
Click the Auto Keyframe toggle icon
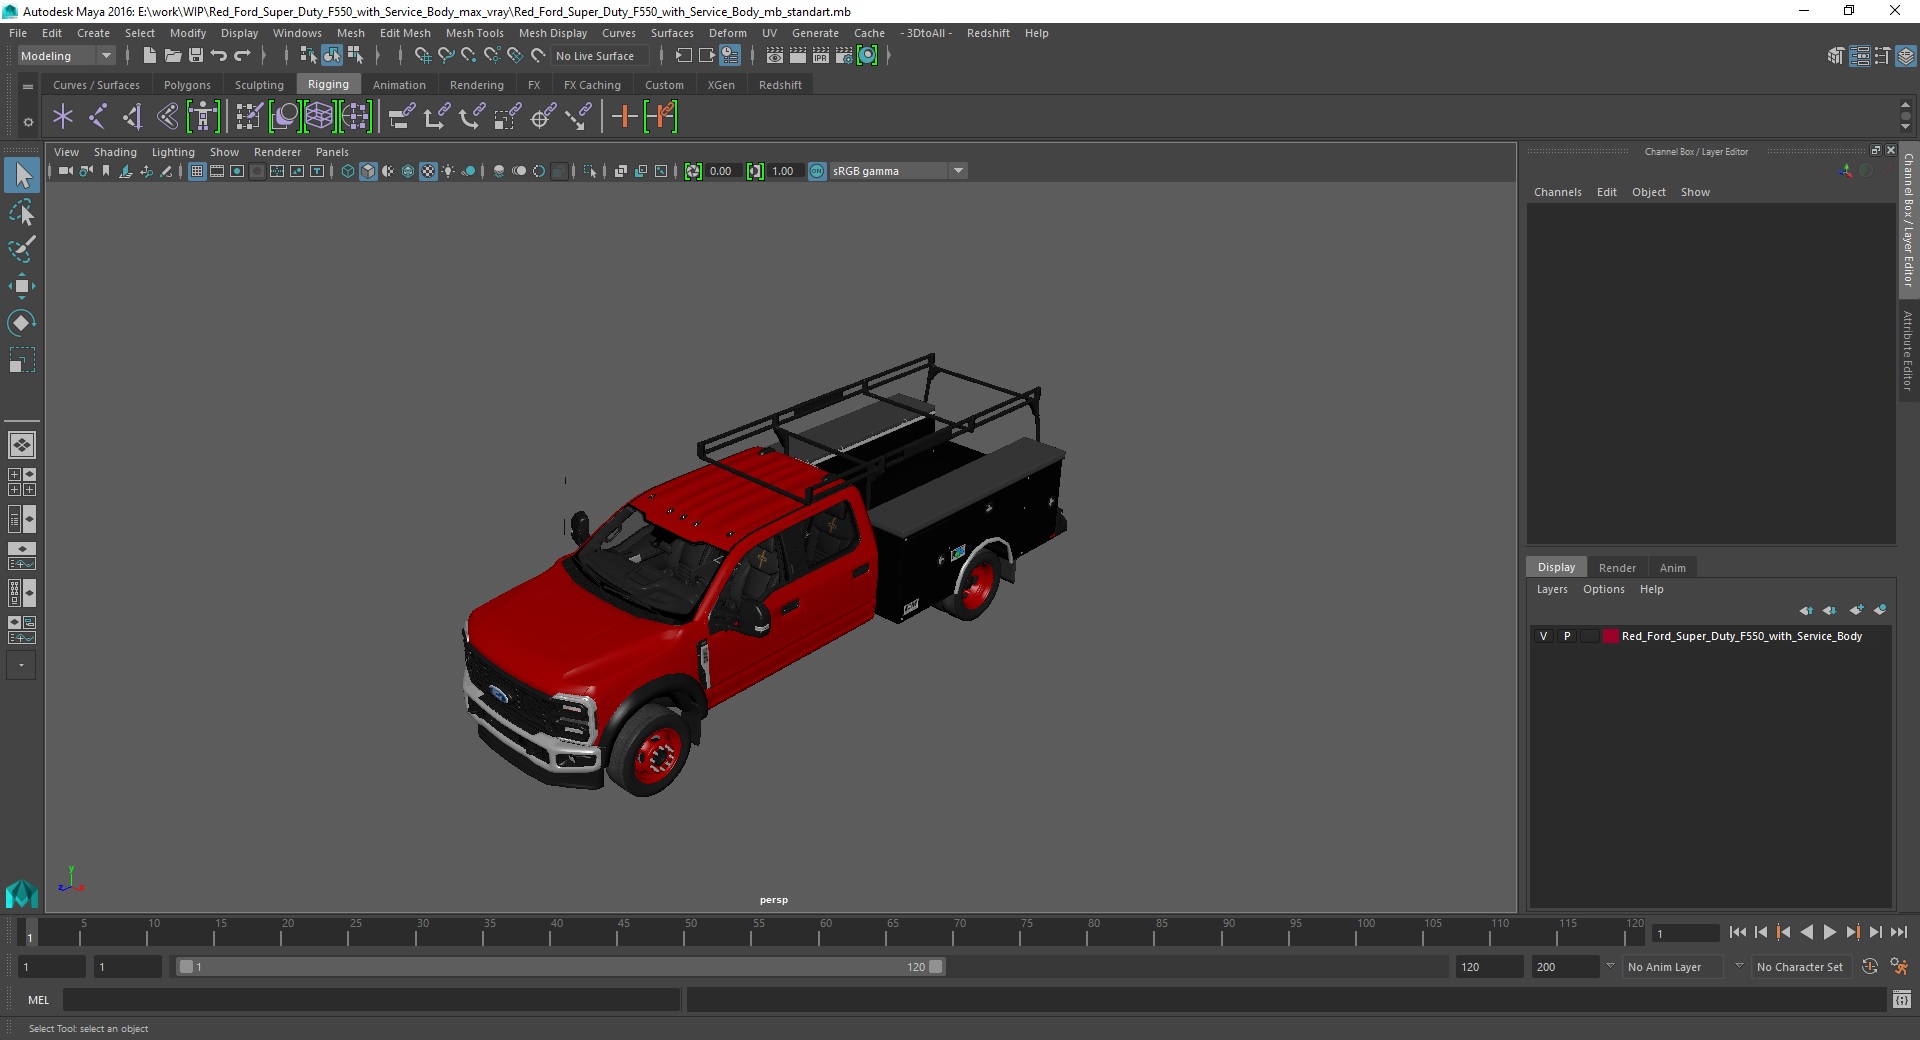click(1869, 967)
